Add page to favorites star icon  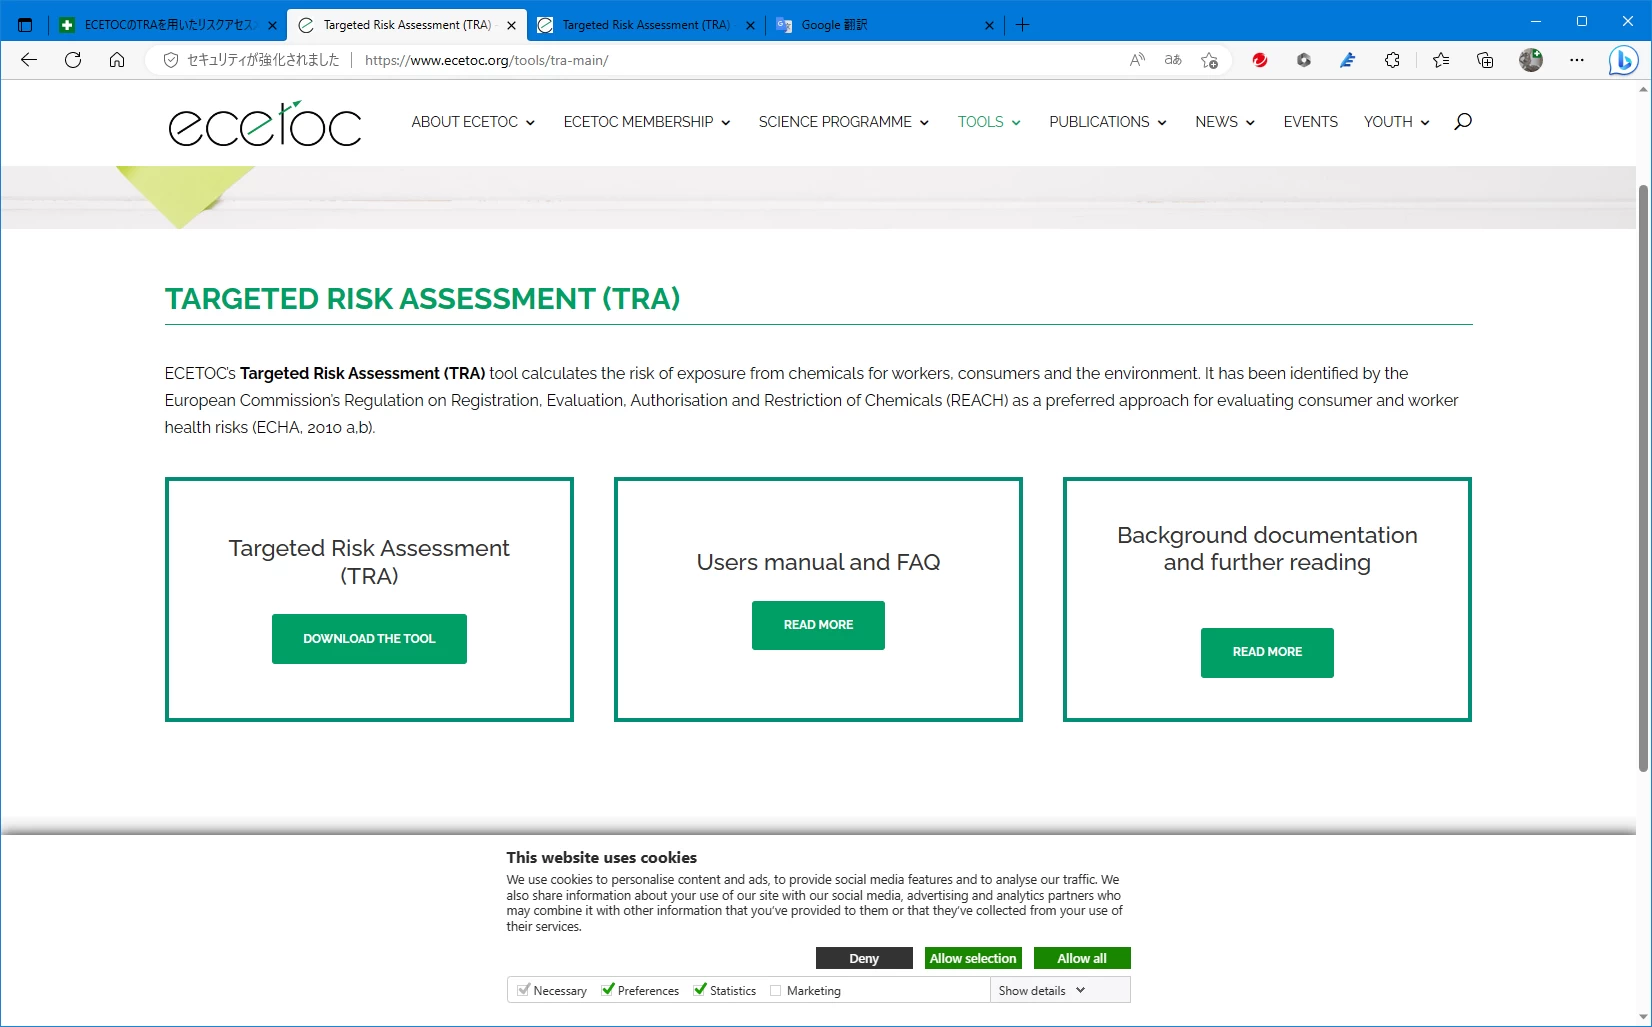1209,60
